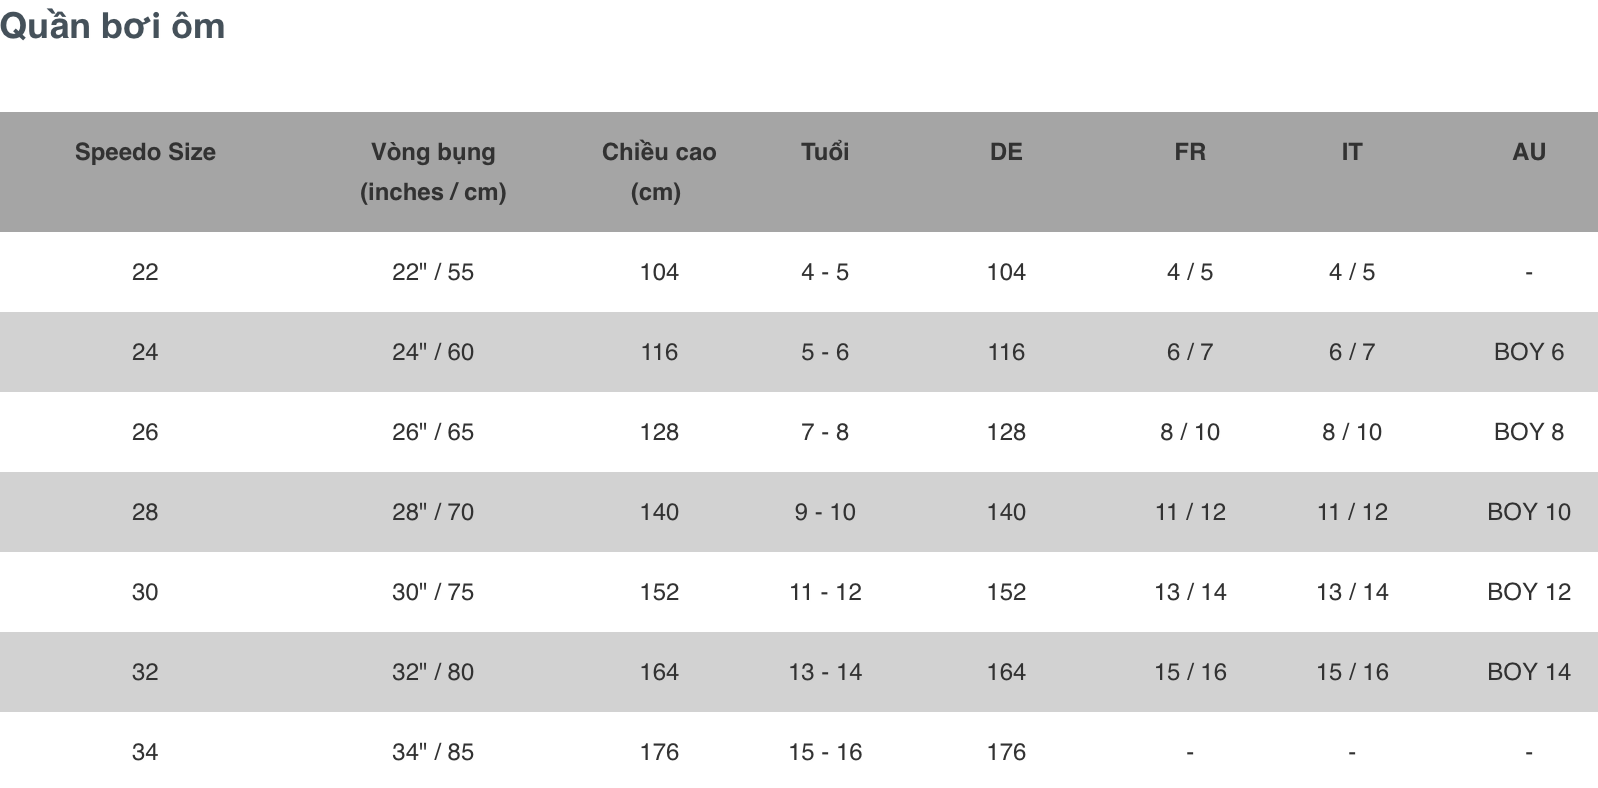Click the 28" / 70 waist cell
This screenshot has height=788, width=1598.
click(x=433, y=512)
